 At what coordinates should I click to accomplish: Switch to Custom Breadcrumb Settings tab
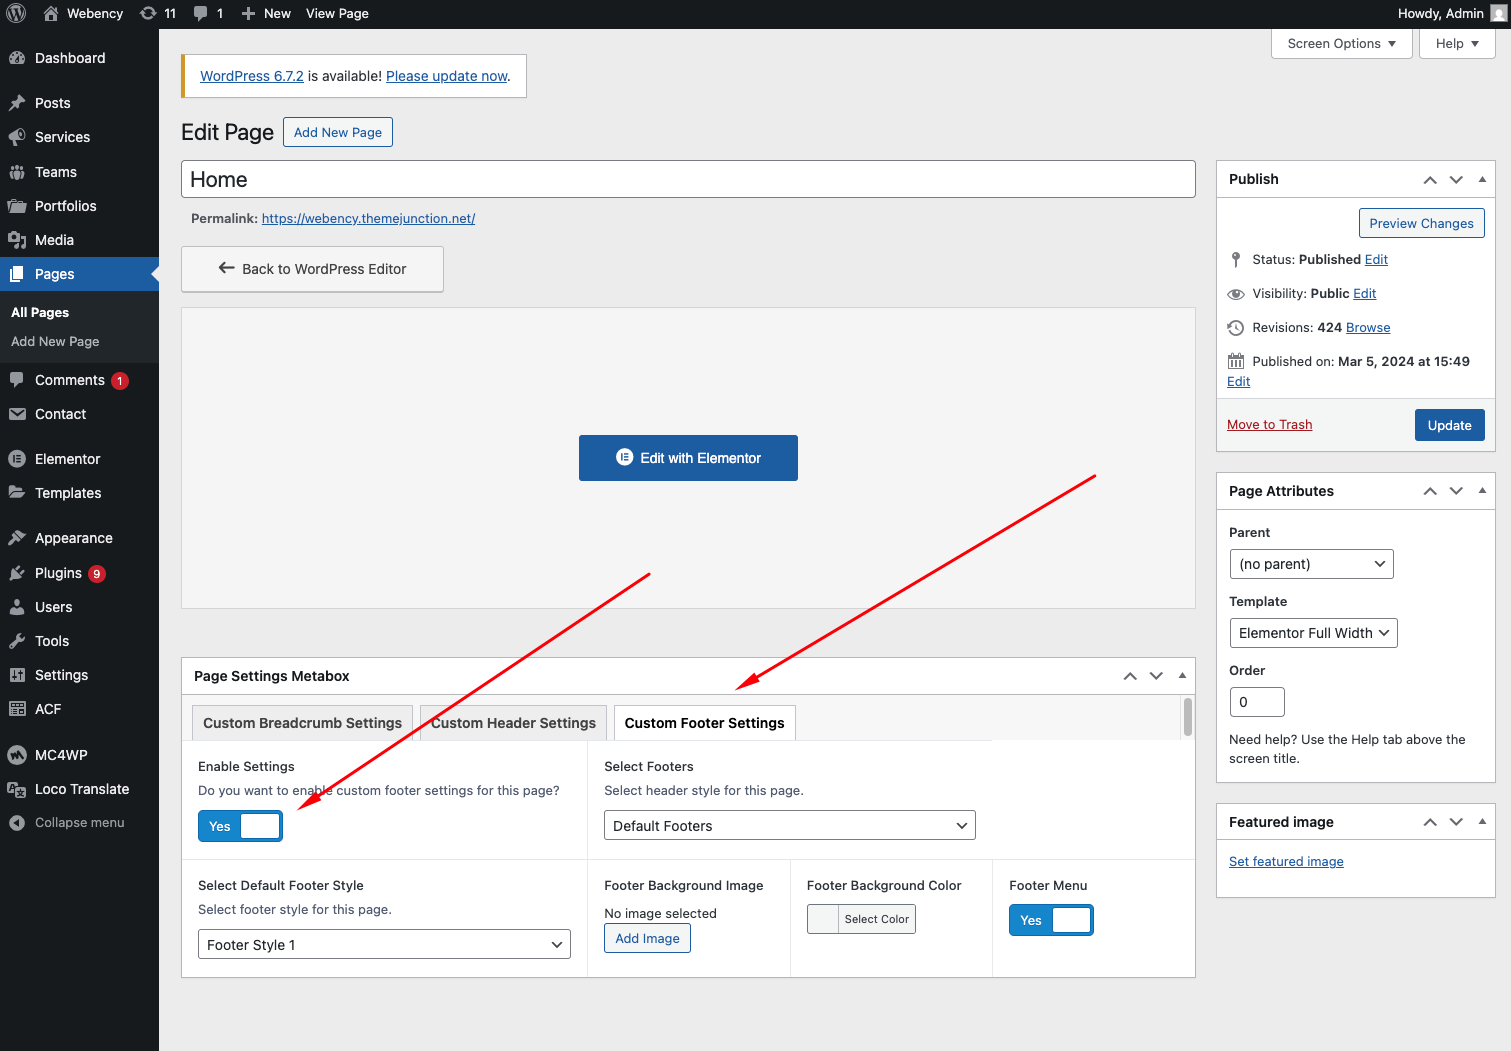click(302, 723)
